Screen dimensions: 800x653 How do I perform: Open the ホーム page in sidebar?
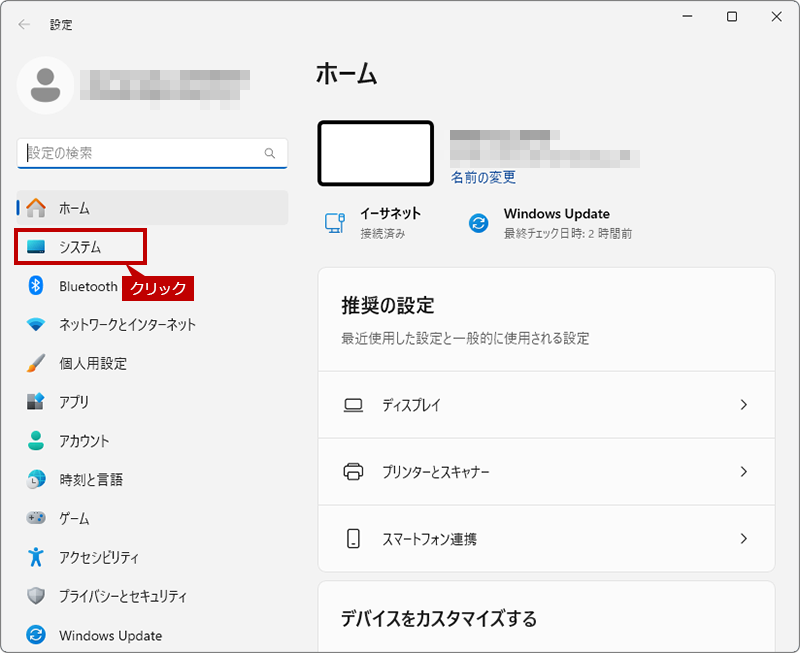(x=153, y=208)
